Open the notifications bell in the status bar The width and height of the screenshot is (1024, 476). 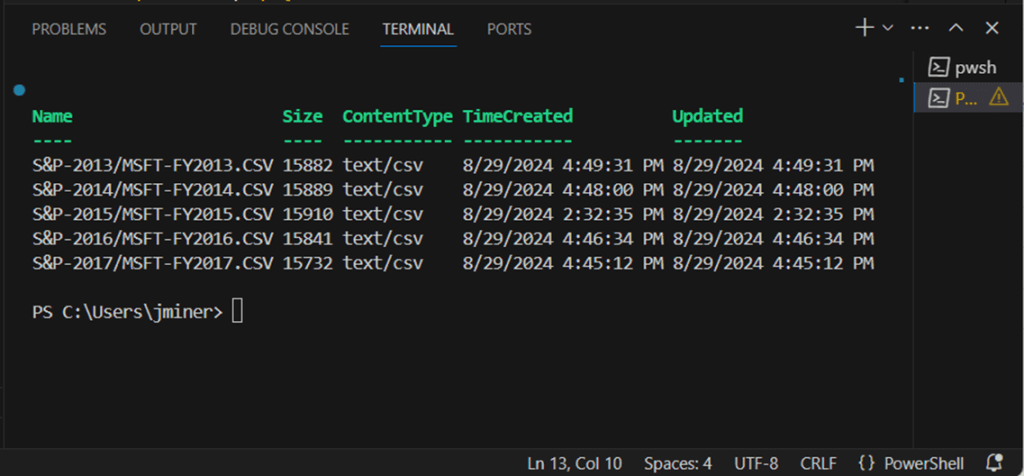(x=996, y=463)
